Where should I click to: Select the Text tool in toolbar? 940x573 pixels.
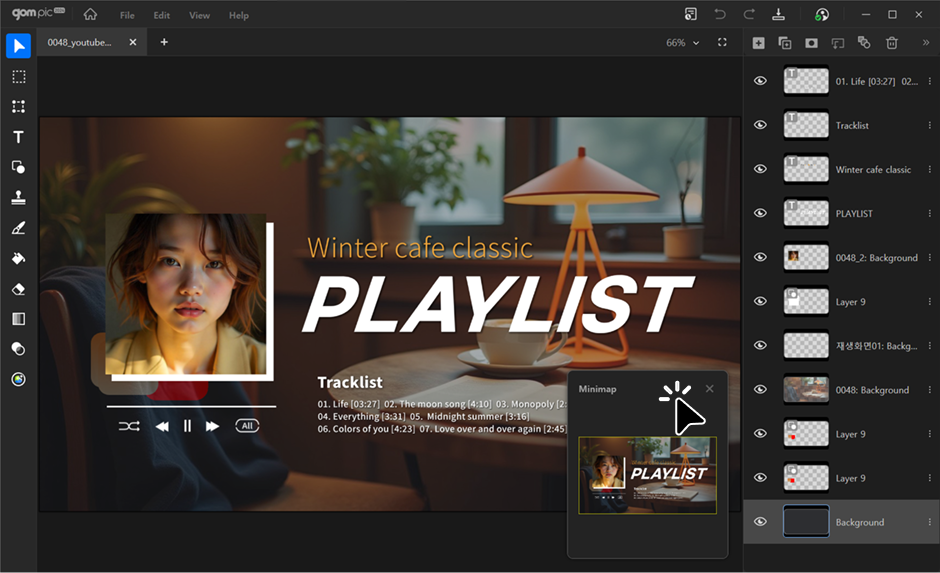(x=18, y=137)
